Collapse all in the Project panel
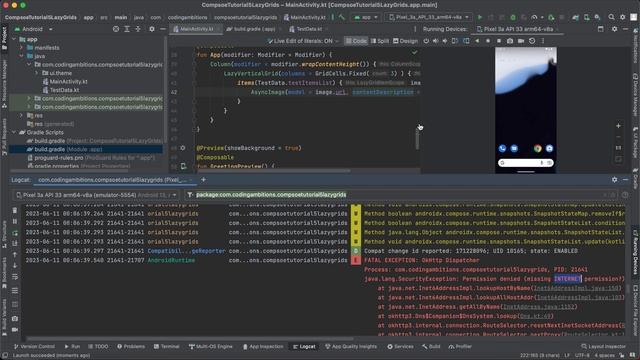This screenshot has width=640, height=360. [138, 29]
